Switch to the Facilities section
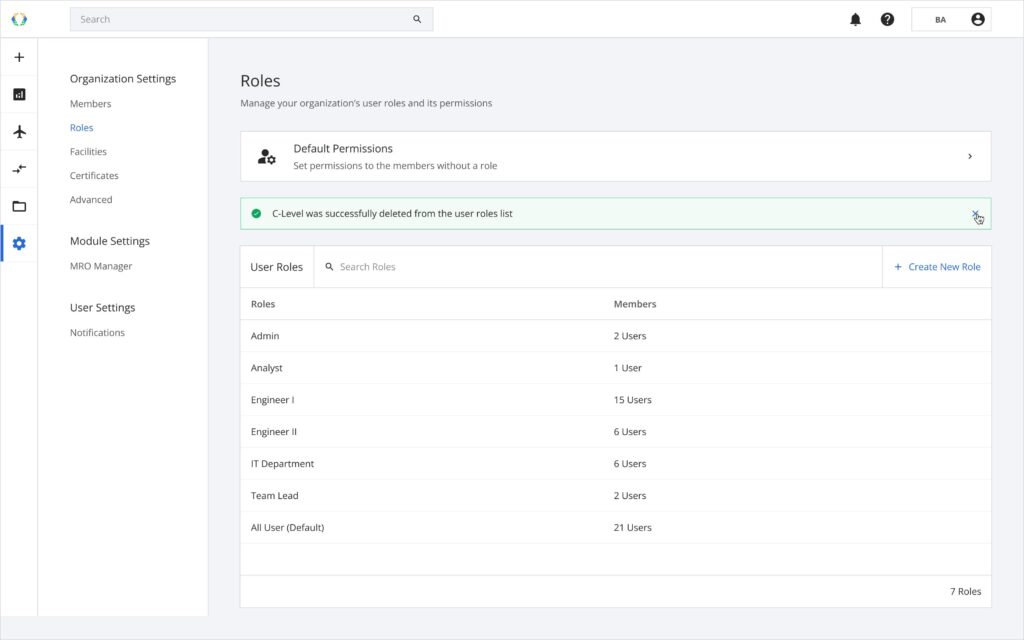The image size is (1024, 640). pyautogui.click(x=88, y=151)
